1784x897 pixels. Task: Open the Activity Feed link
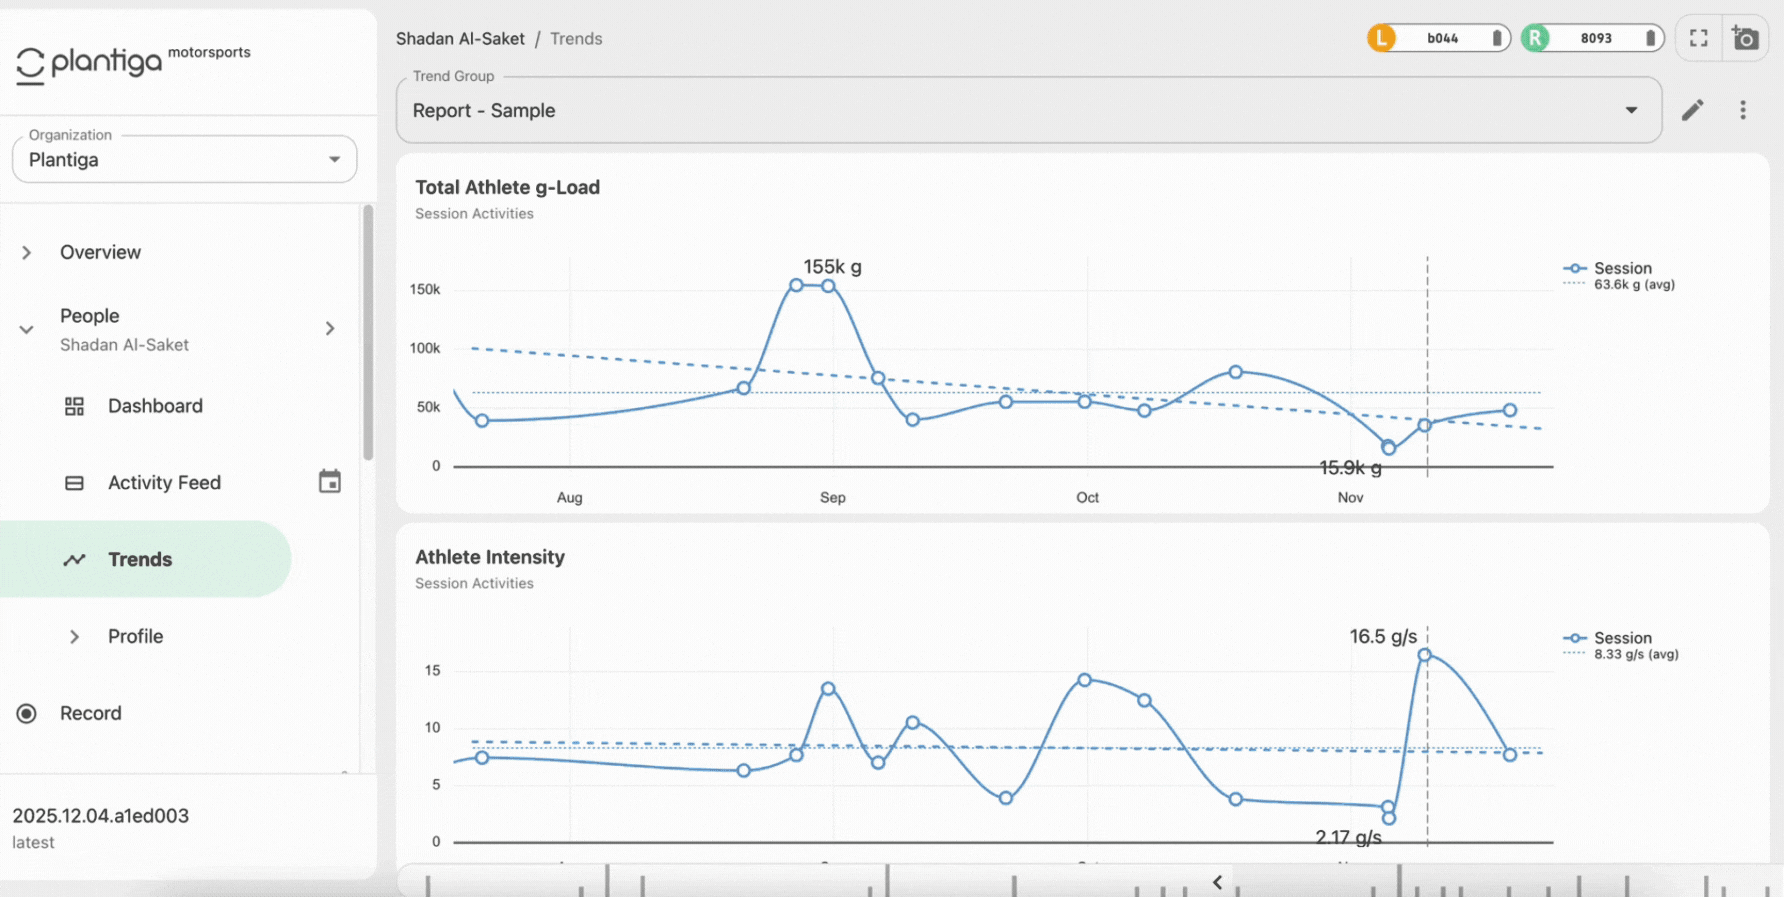(164, 483)
